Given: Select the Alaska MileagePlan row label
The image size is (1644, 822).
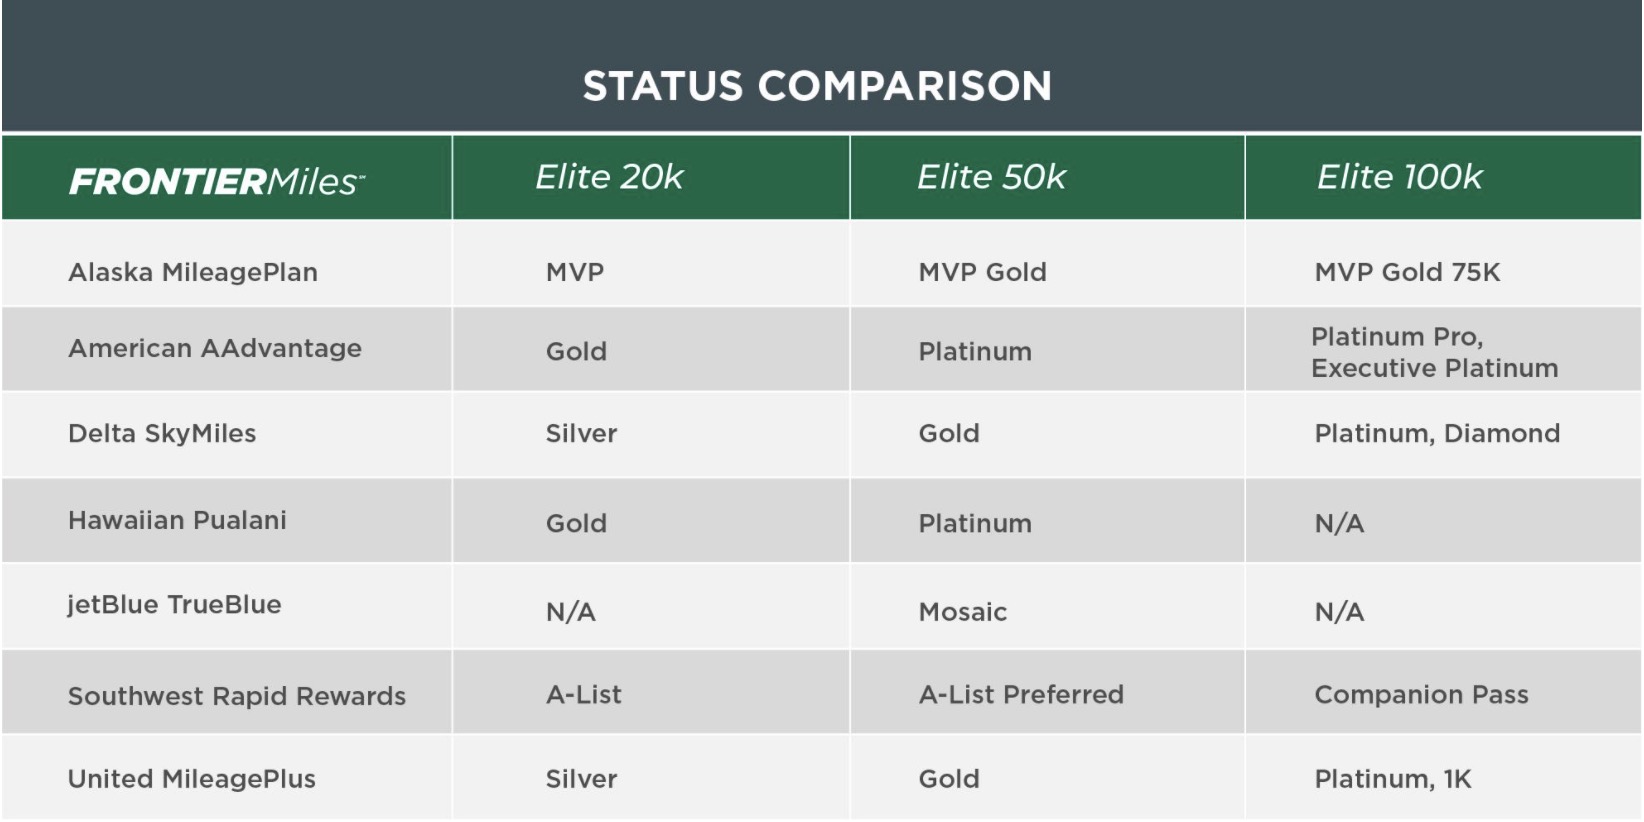Looking at the screenshot, I should click(193, 272).
